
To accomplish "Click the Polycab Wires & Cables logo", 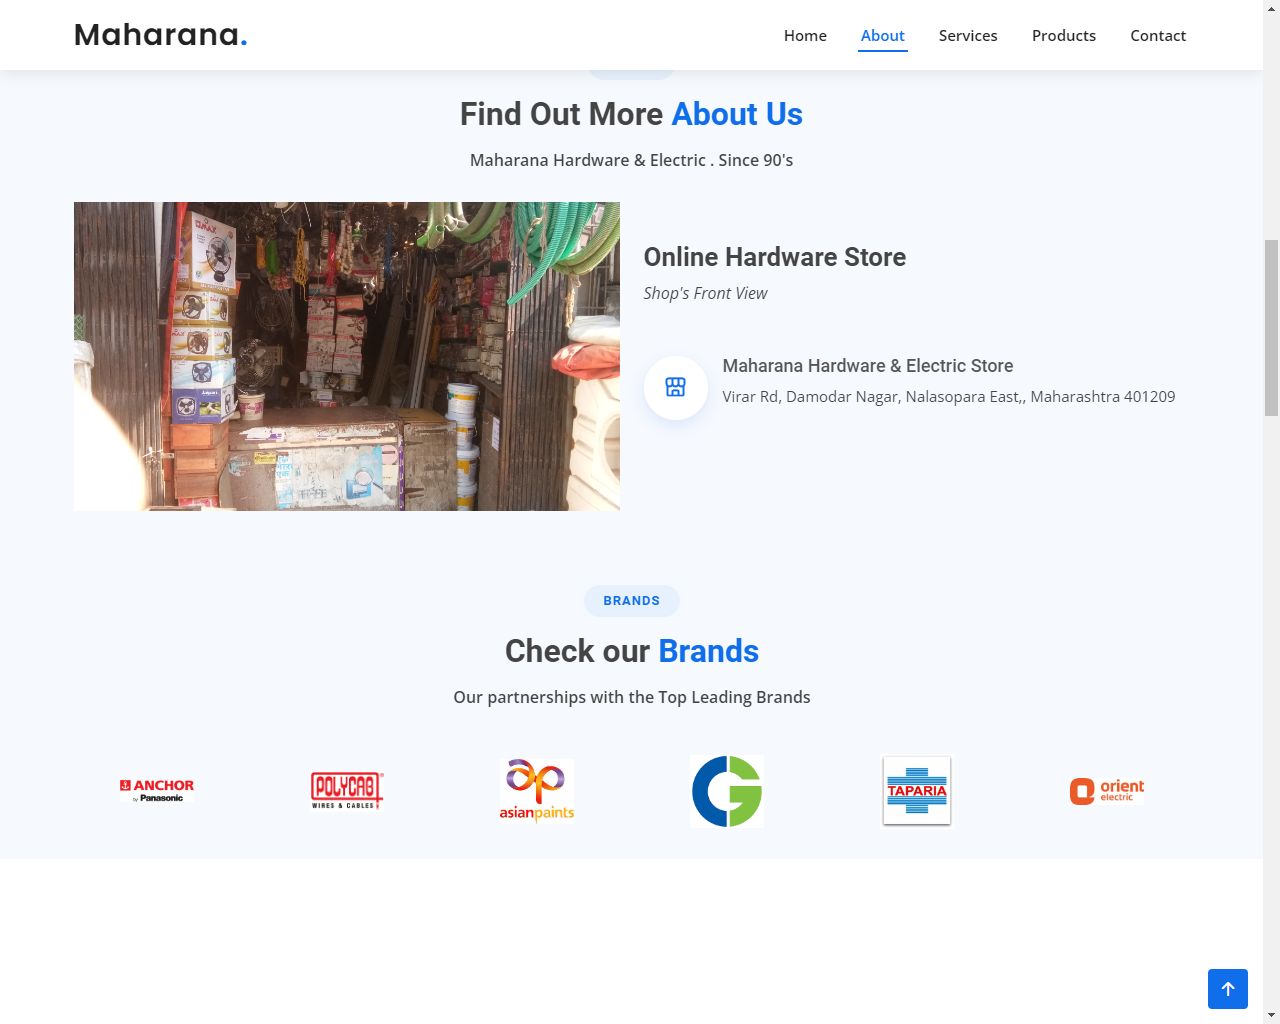I will (347, 791).
